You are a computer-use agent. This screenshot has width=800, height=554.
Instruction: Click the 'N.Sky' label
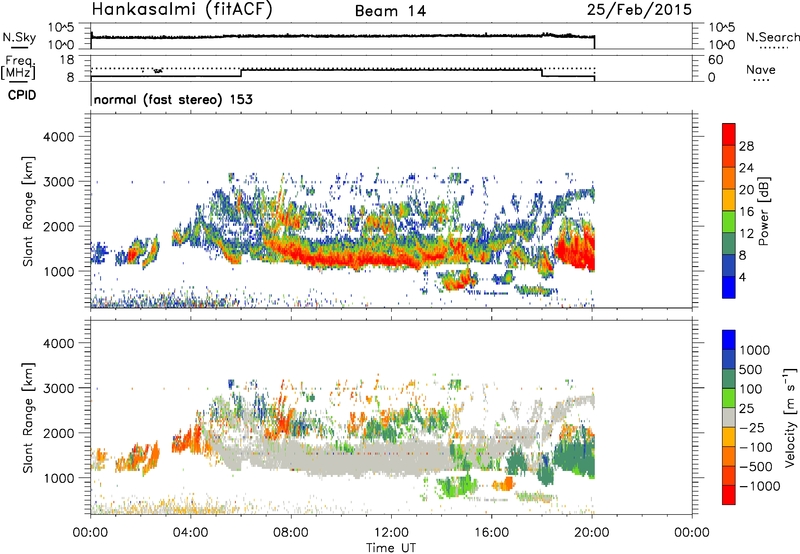[x=19, y=37]
